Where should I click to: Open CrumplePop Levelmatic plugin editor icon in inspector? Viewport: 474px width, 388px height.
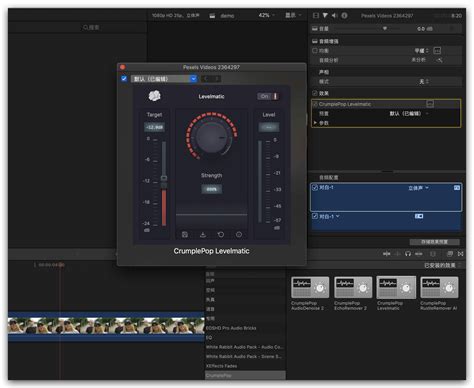(430, 104)
